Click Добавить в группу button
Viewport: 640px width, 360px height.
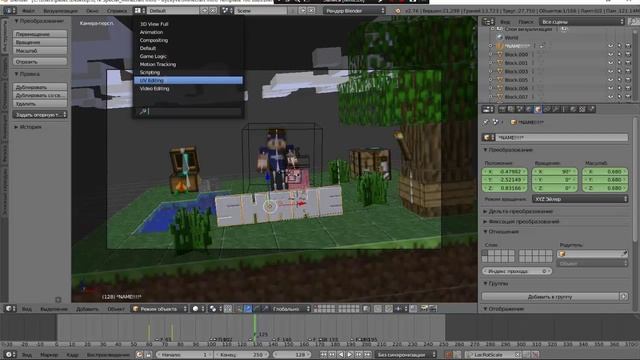click(550, 297)
